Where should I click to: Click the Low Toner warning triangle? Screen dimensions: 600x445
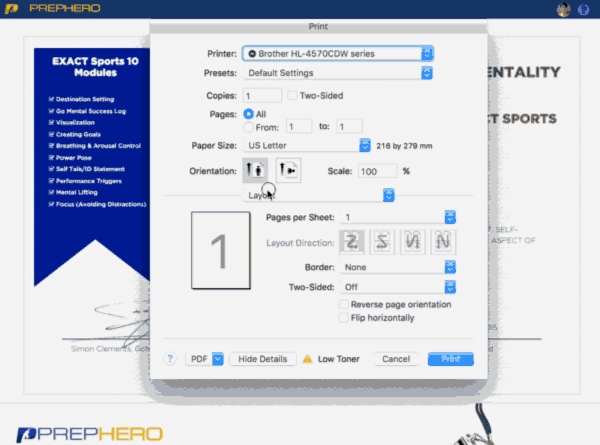307,359
